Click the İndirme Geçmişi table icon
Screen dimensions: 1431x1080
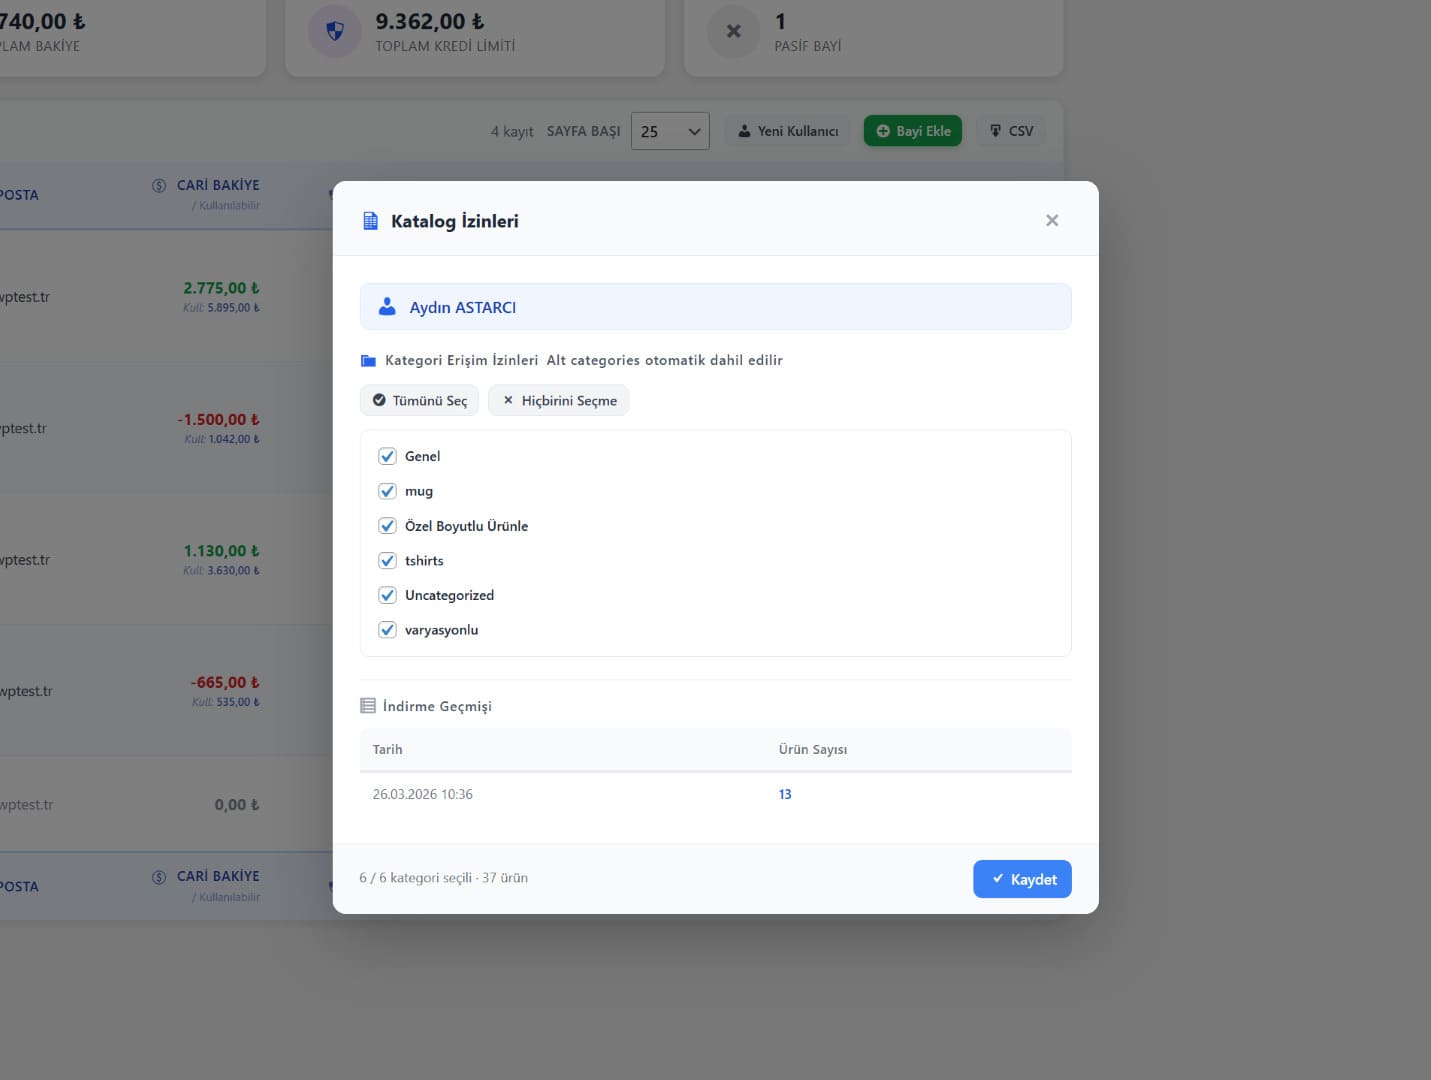tap(368, 706)
